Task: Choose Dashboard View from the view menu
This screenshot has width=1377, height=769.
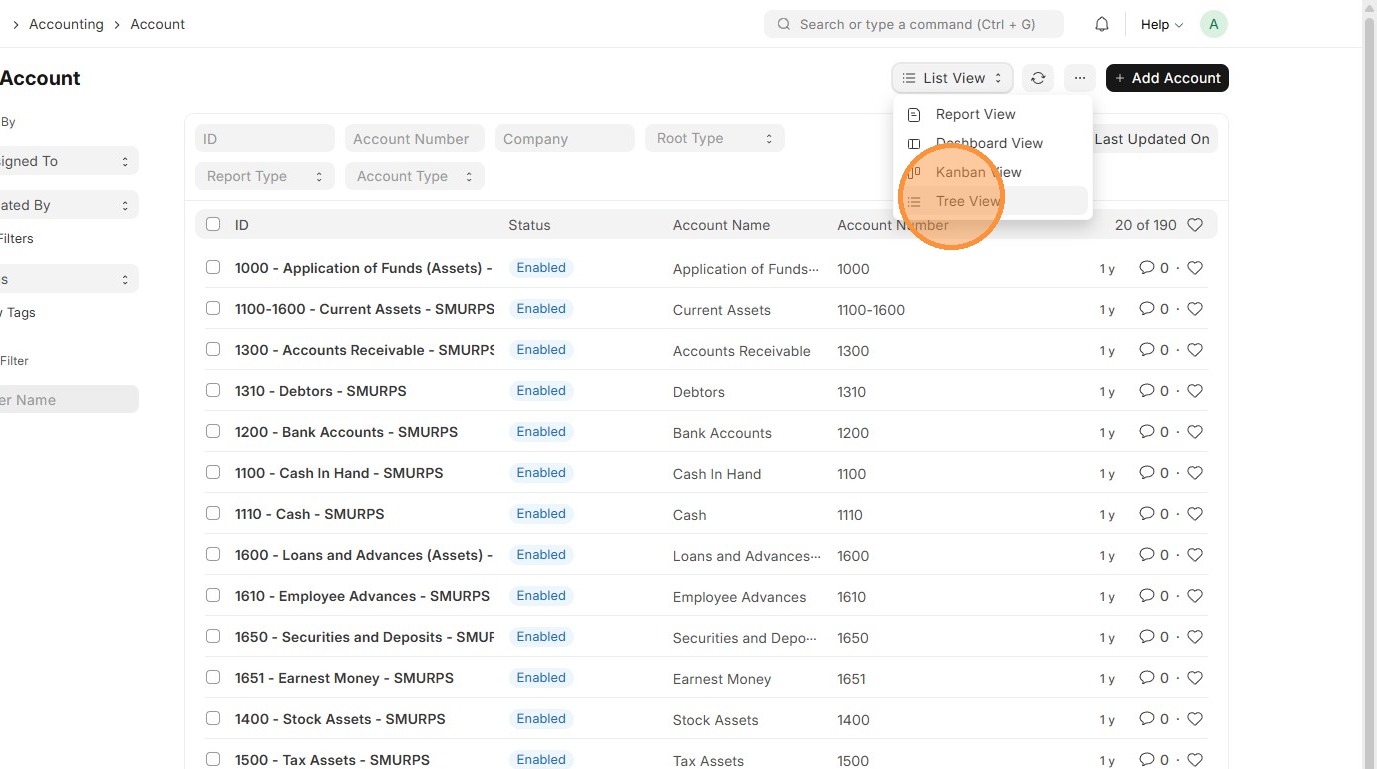Action: pyautogui.click(x=992, y=143)
